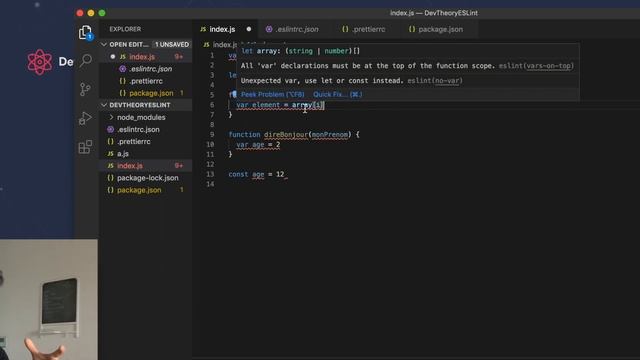Image resolution: width=640 pixels, height=360 pixels.
Task: Switch to the index.js editor tab
Action: [x=226, y=29]
